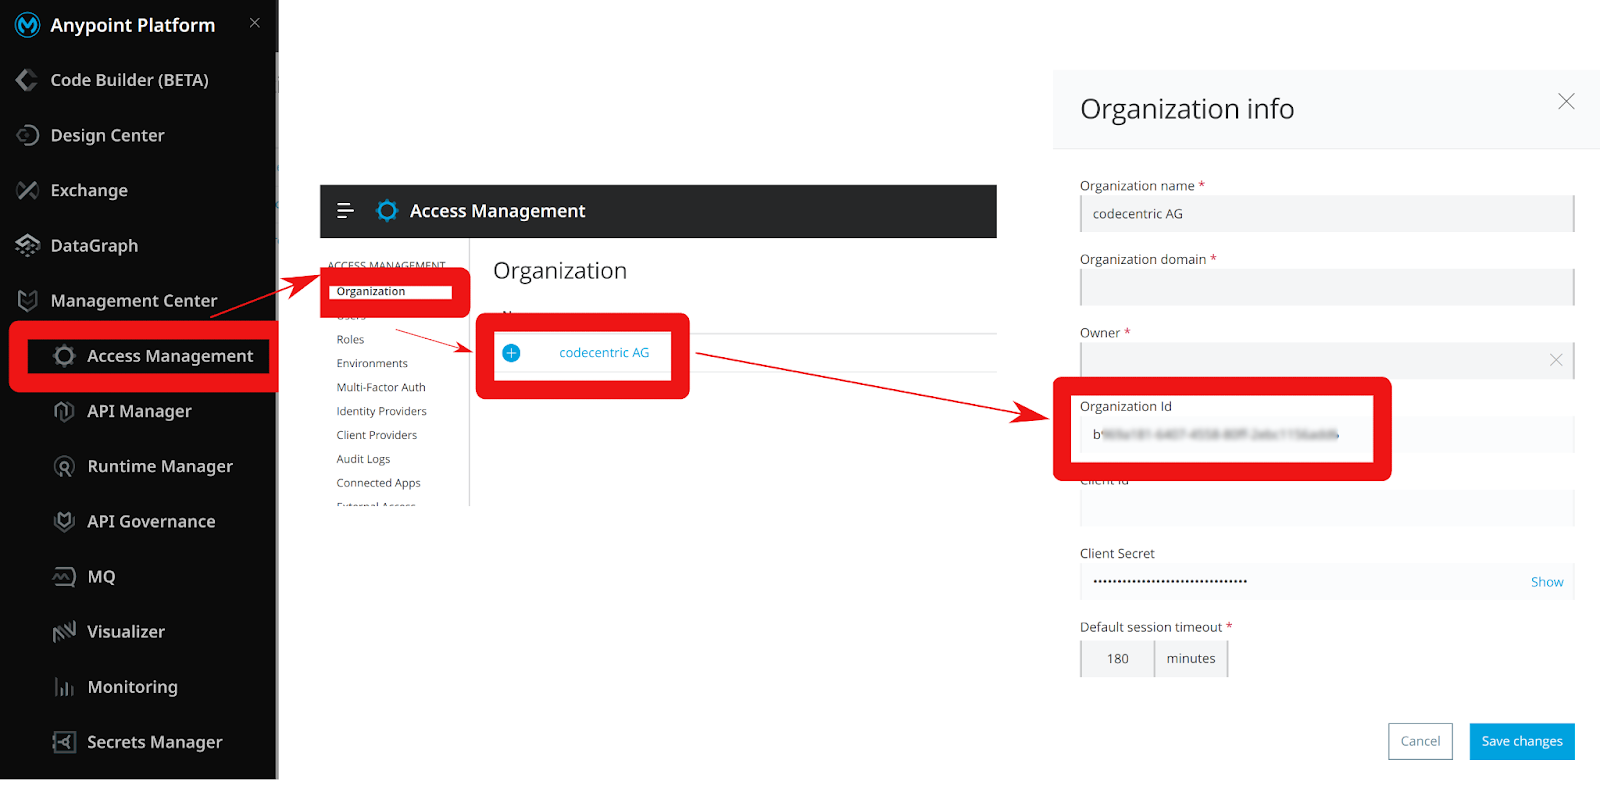Open Connected Apps menu item
The height and width of the screenshot is (785, 1600).
pos(378,484)
